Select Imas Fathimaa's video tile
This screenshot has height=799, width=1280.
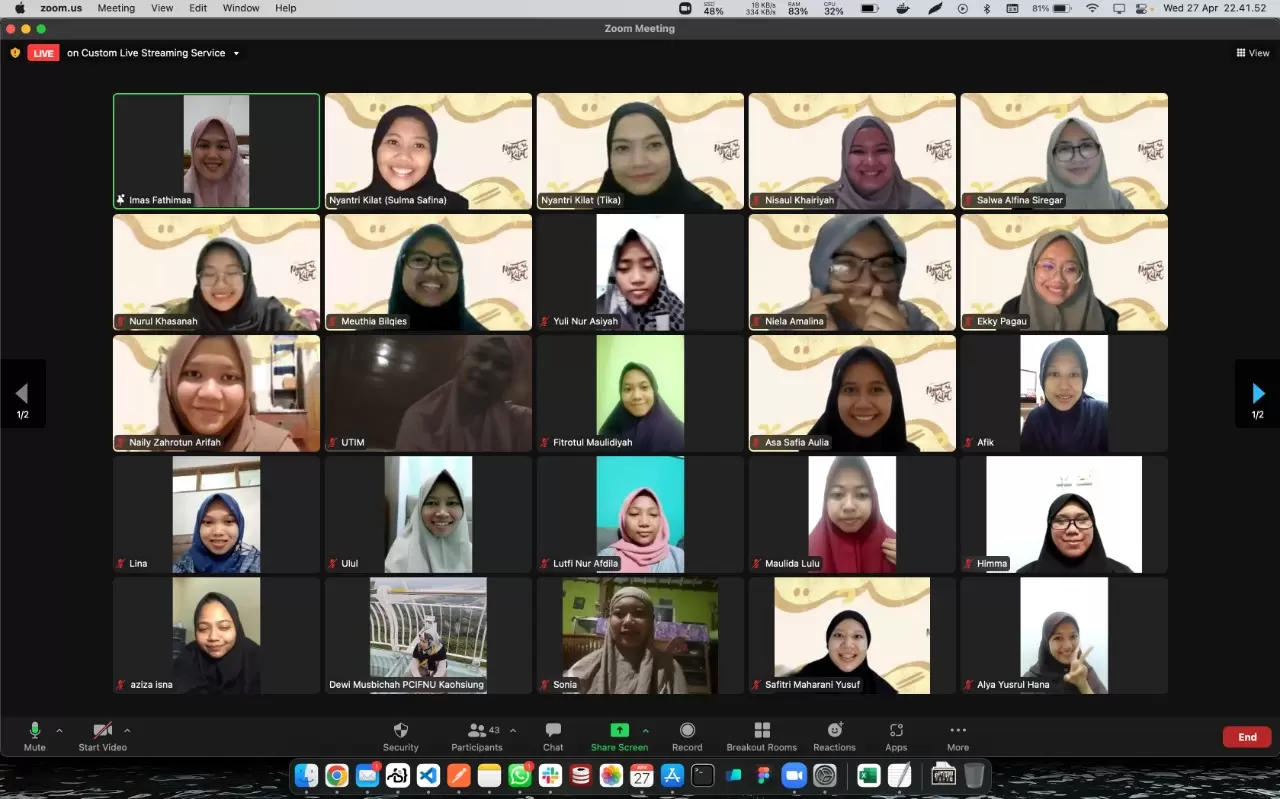tap(216, 151)
